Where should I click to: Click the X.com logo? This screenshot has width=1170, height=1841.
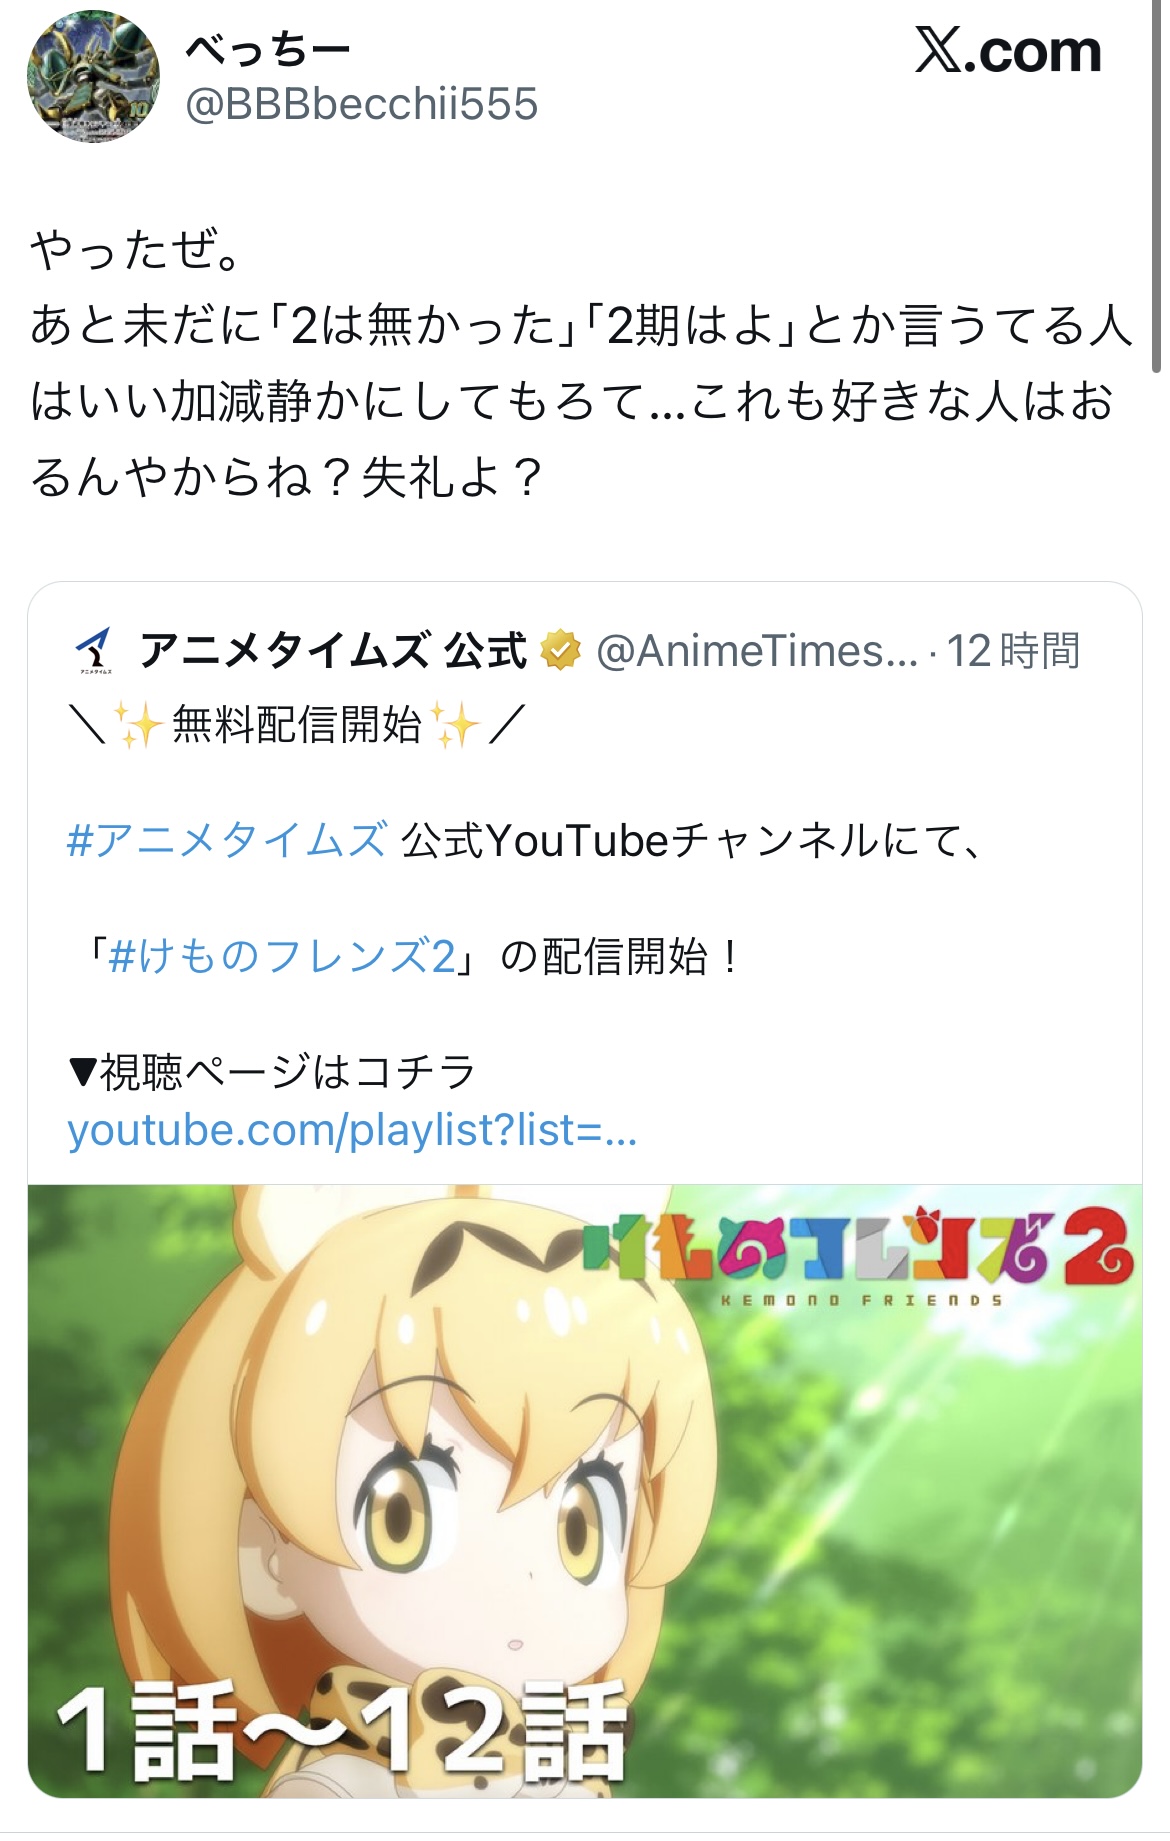click(x=1007, y=51)
